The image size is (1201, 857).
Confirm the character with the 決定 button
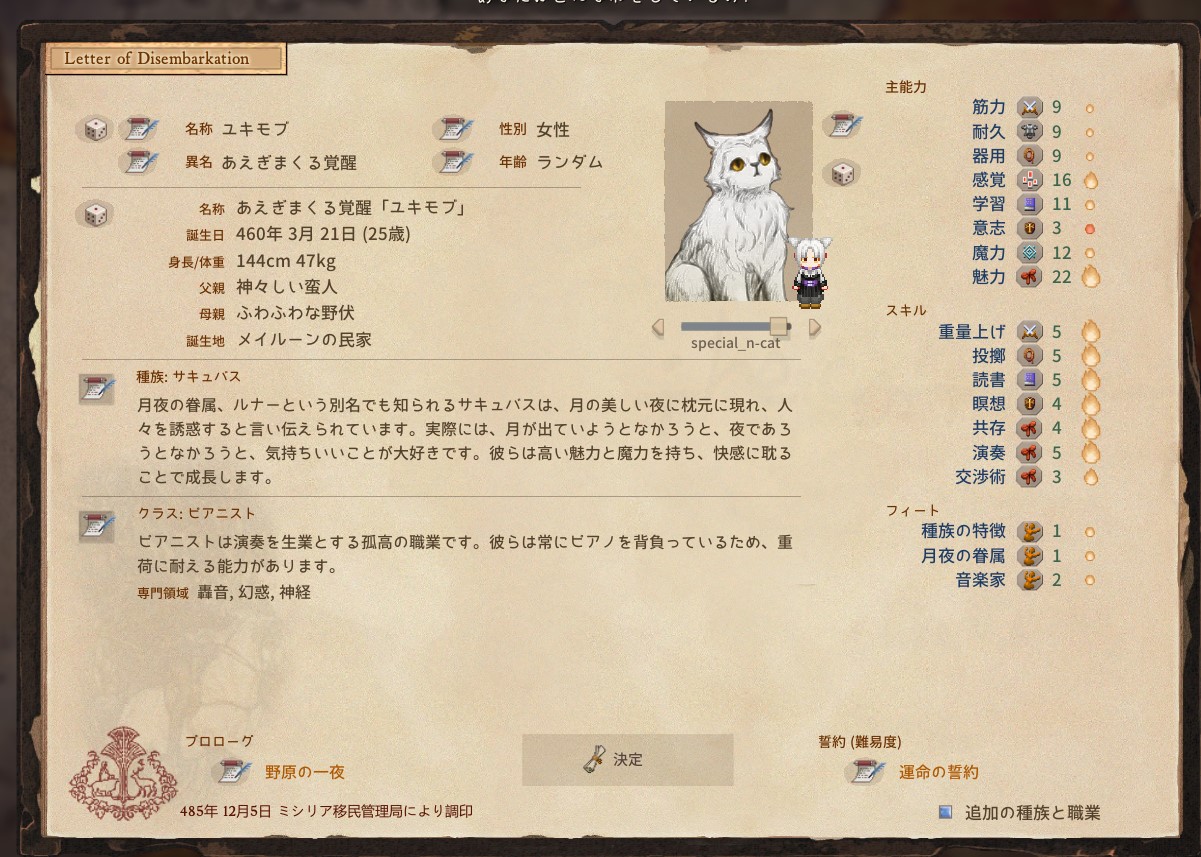[x=627, y=760]
